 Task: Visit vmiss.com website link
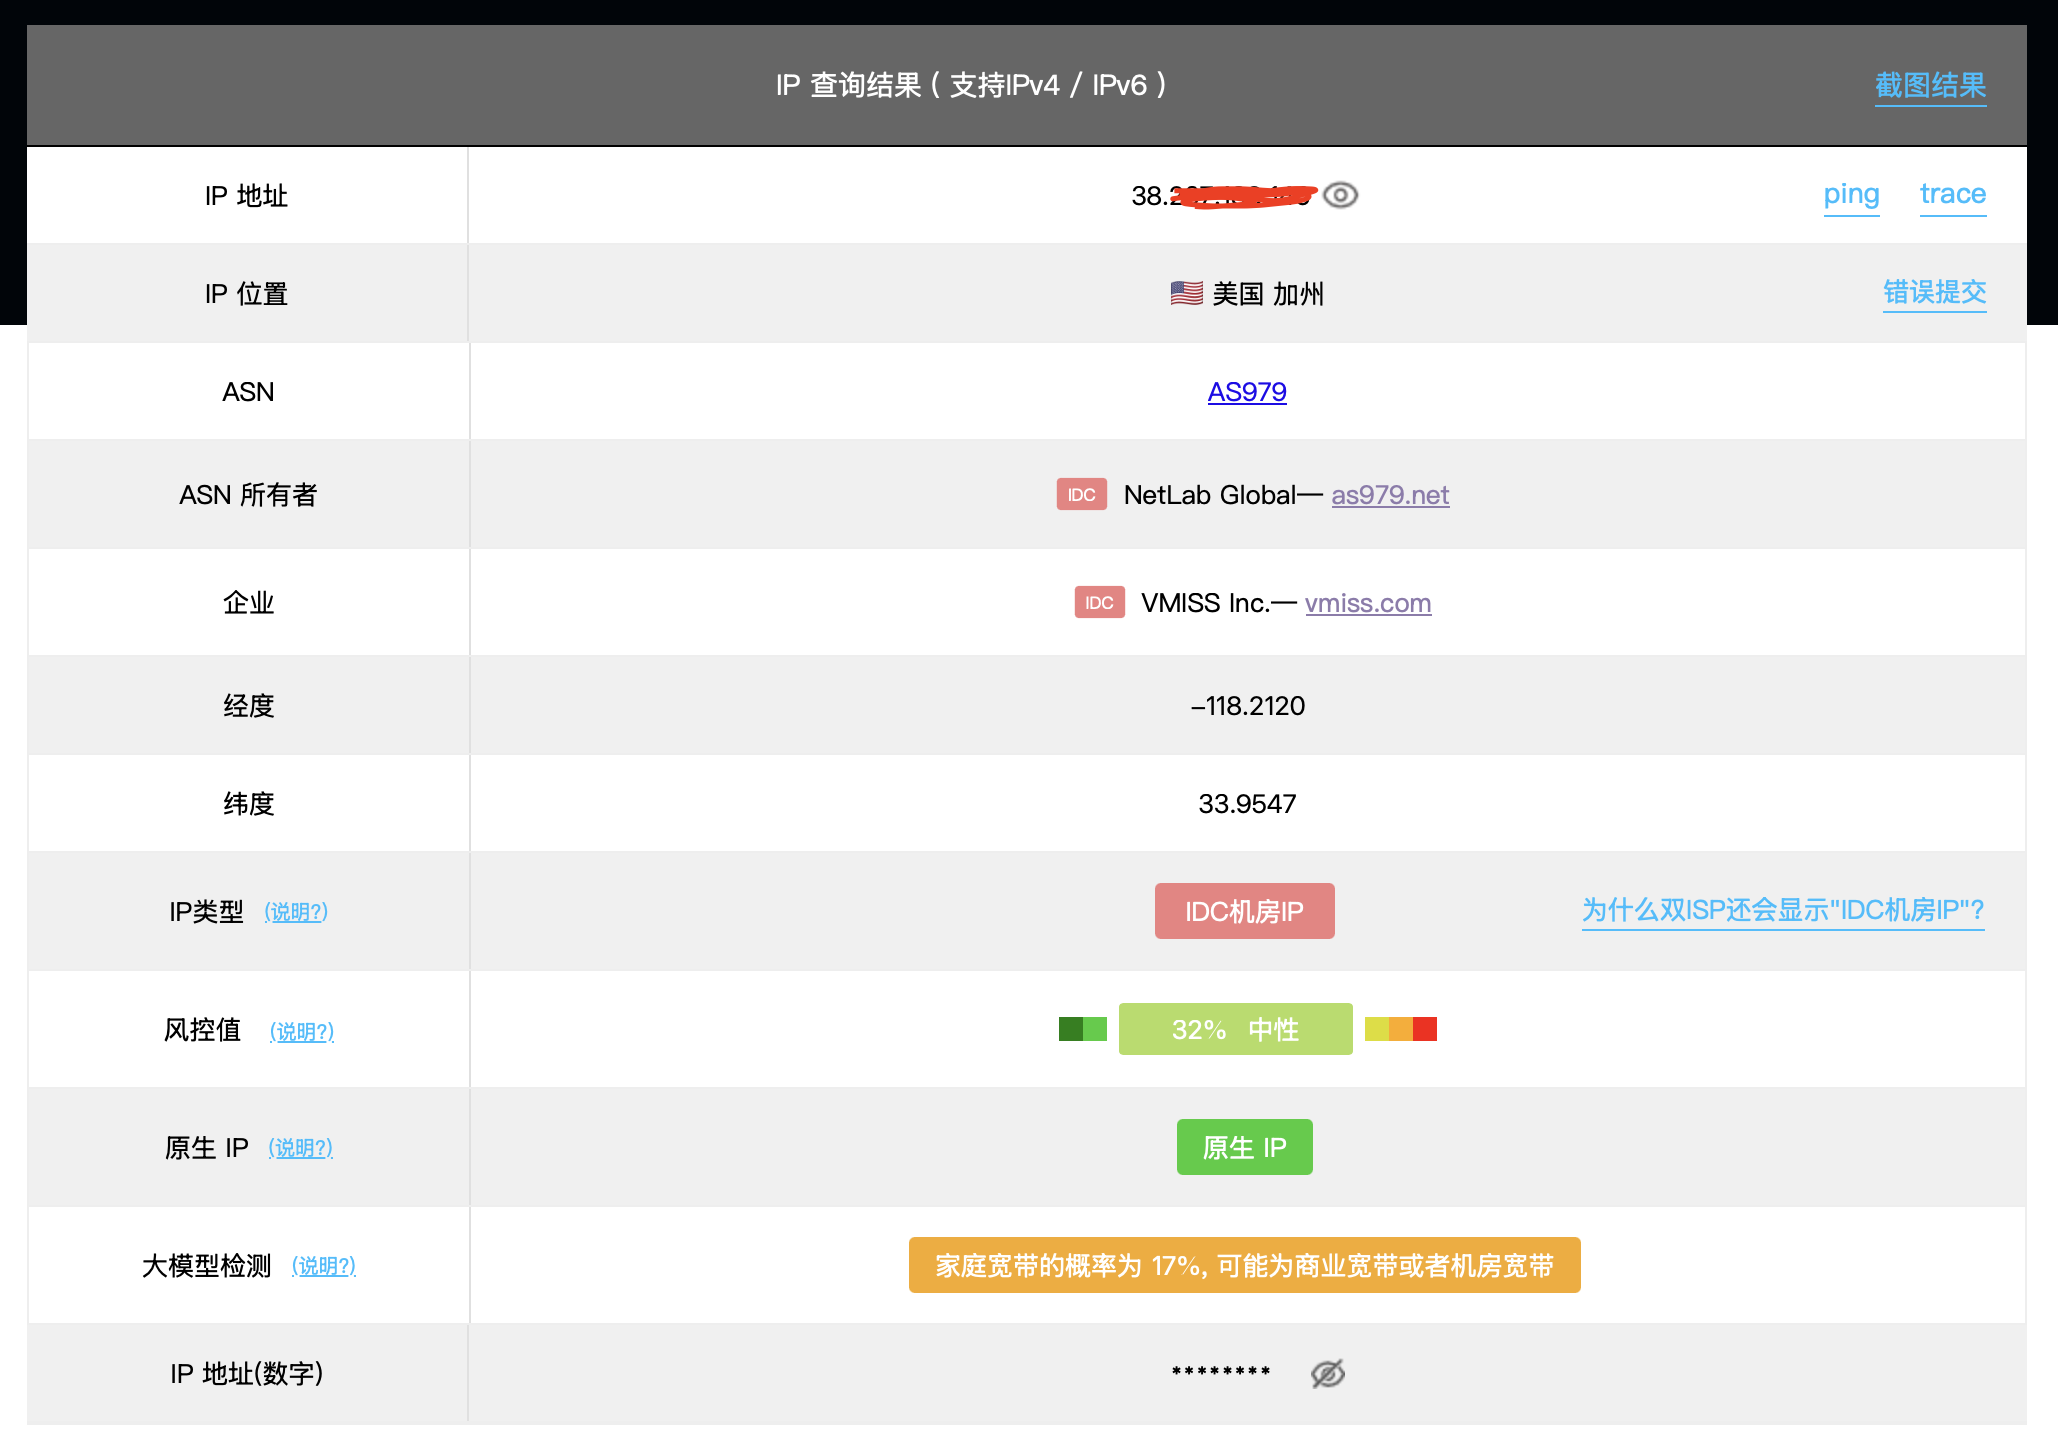click(x=1367, y=603)
